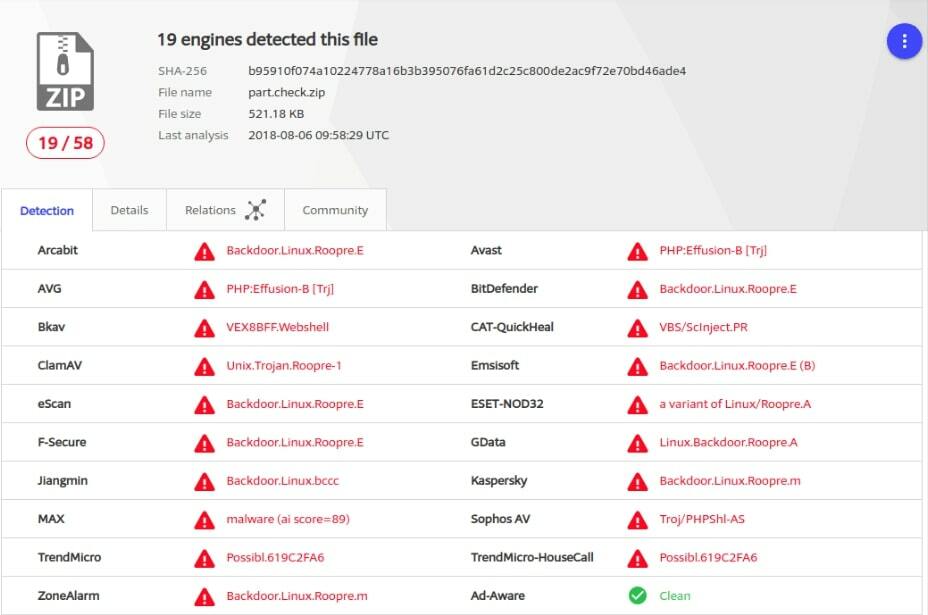Click Backdoor.Linux.Roopre.m result for ZoneAlarm

(x=297, y=596)
